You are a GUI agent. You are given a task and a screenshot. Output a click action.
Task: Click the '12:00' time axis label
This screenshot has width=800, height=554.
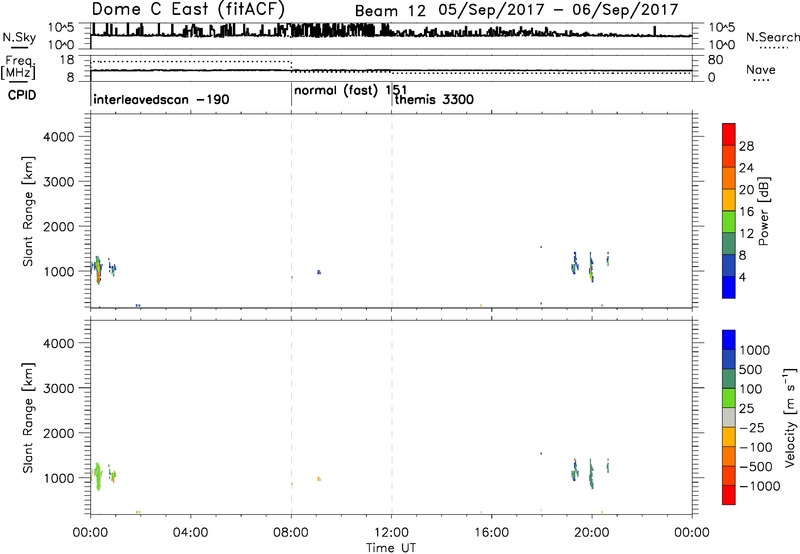pos(391,533)
